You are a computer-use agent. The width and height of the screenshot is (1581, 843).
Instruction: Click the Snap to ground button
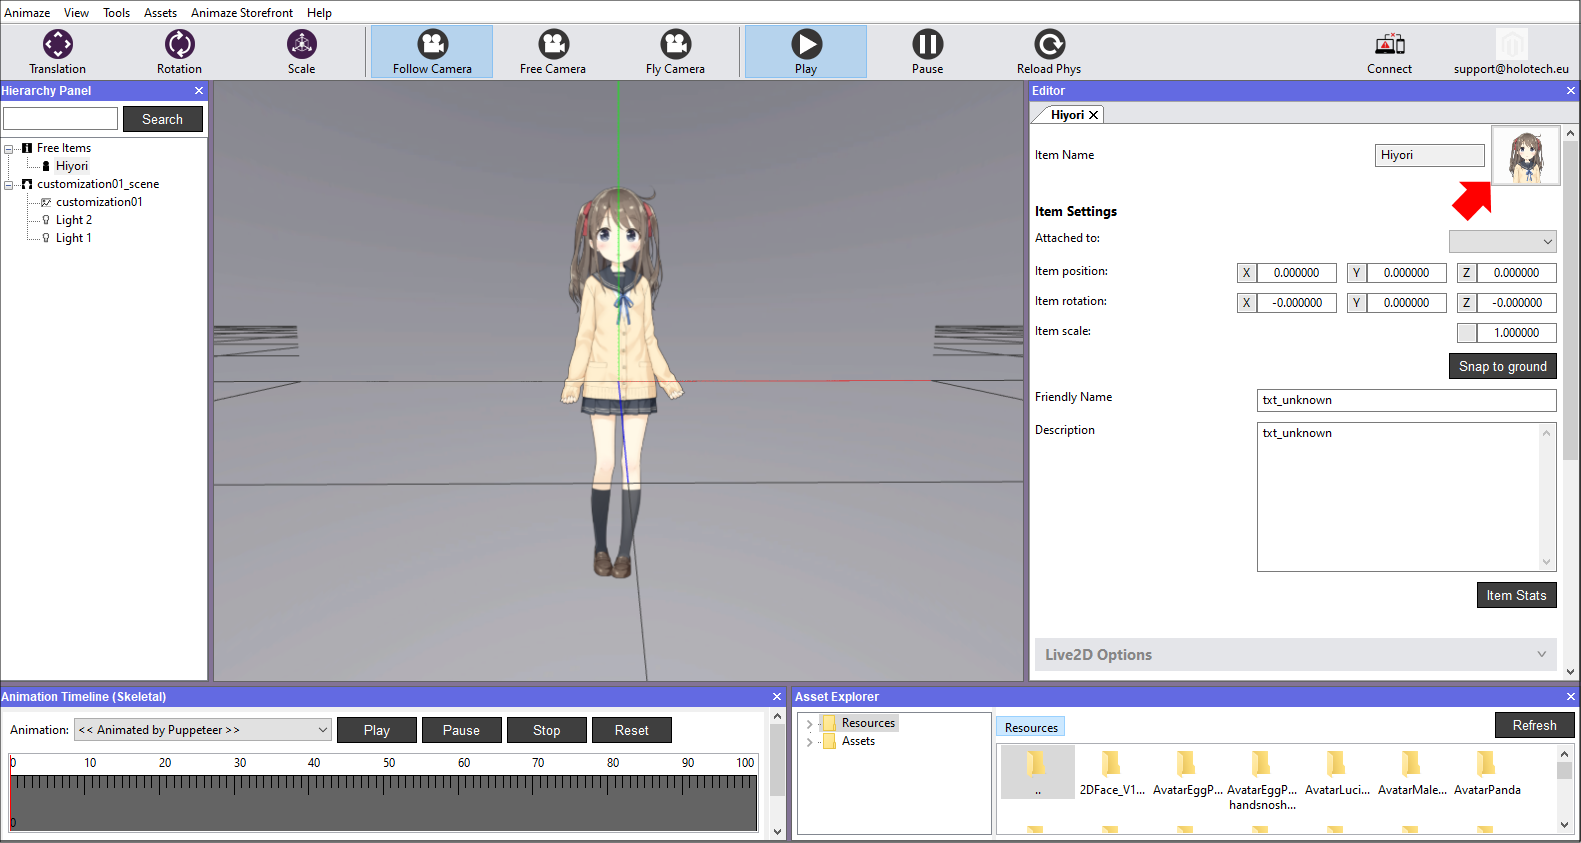(x=1502, y=367)
